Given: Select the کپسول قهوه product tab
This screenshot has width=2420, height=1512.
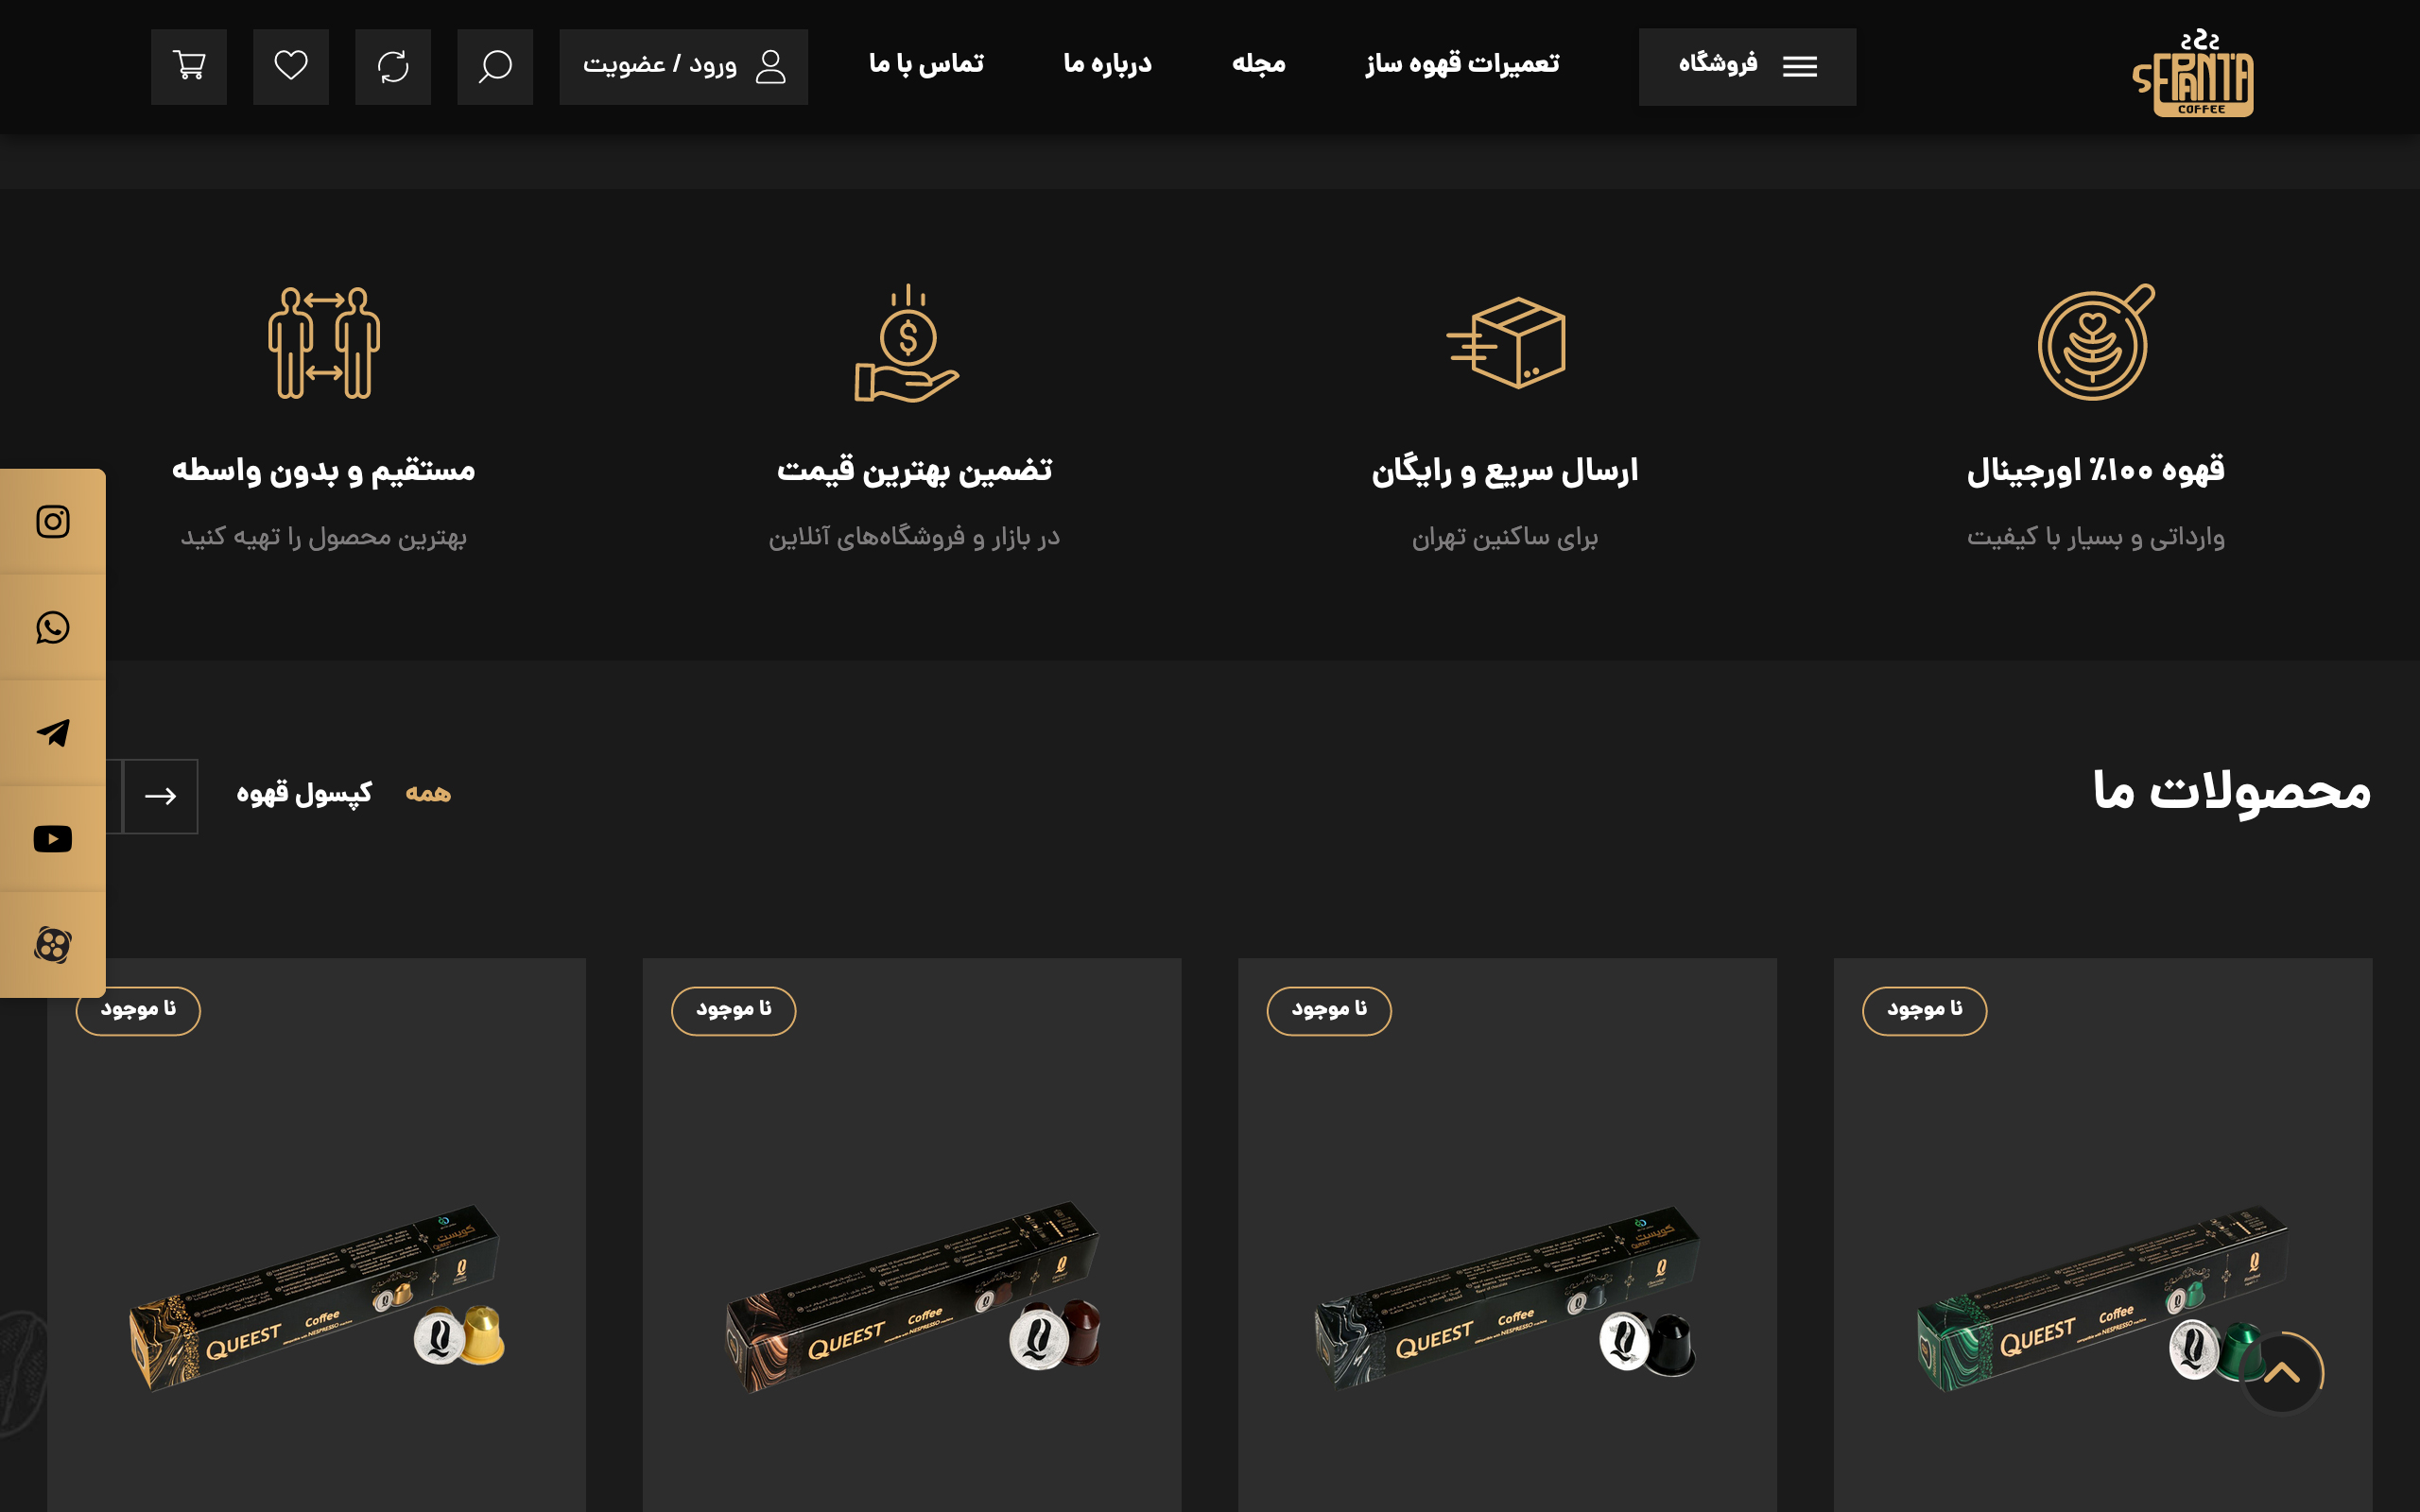Looking at the screenshot, I should tap(304, 794).
